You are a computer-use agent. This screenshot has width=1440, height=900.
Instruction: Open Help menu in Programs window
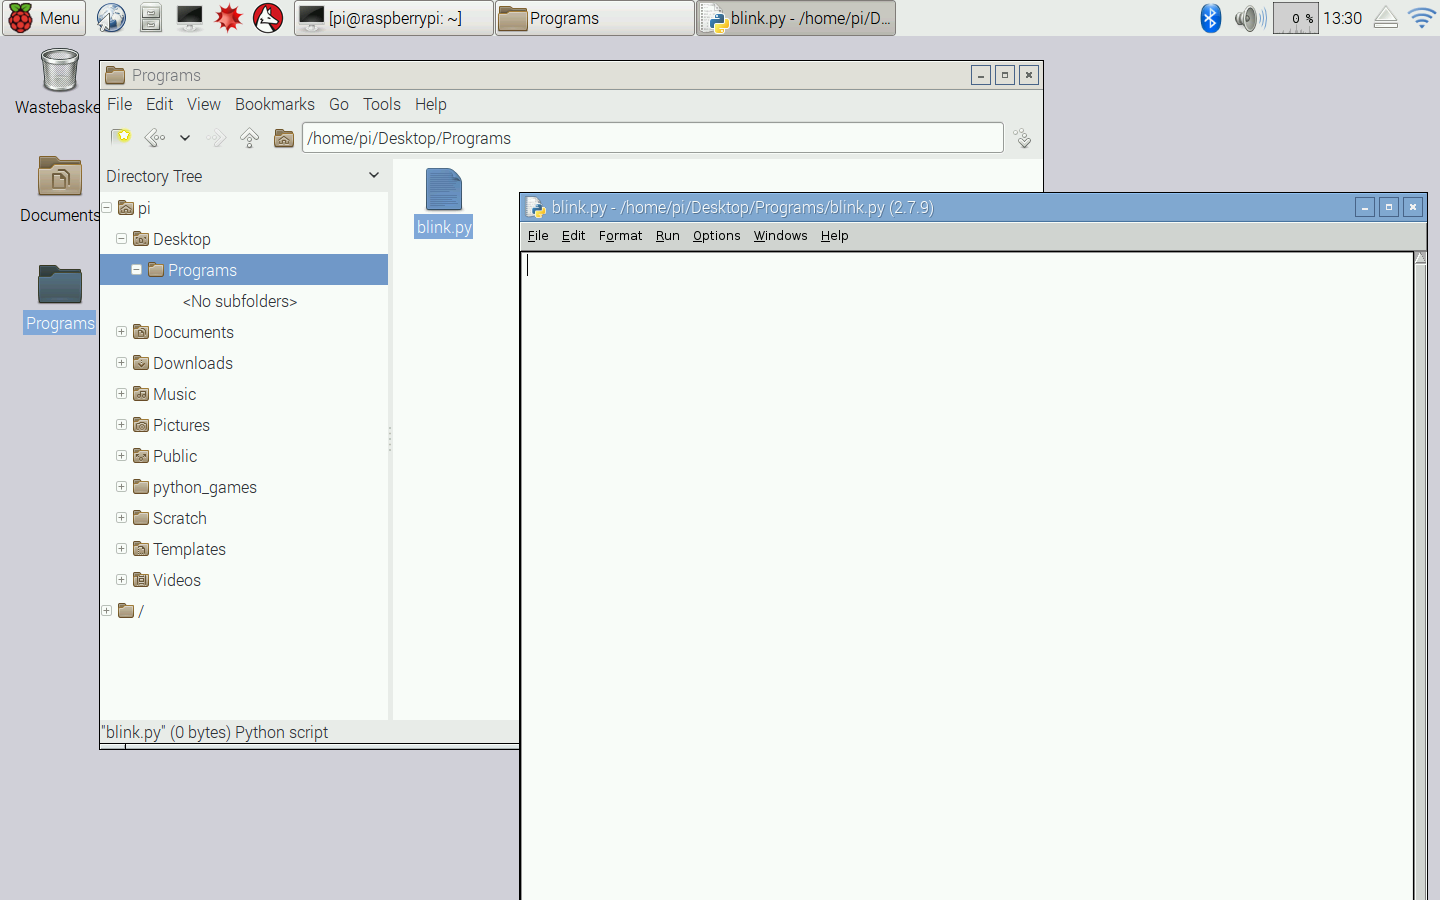tap(431, 104)
